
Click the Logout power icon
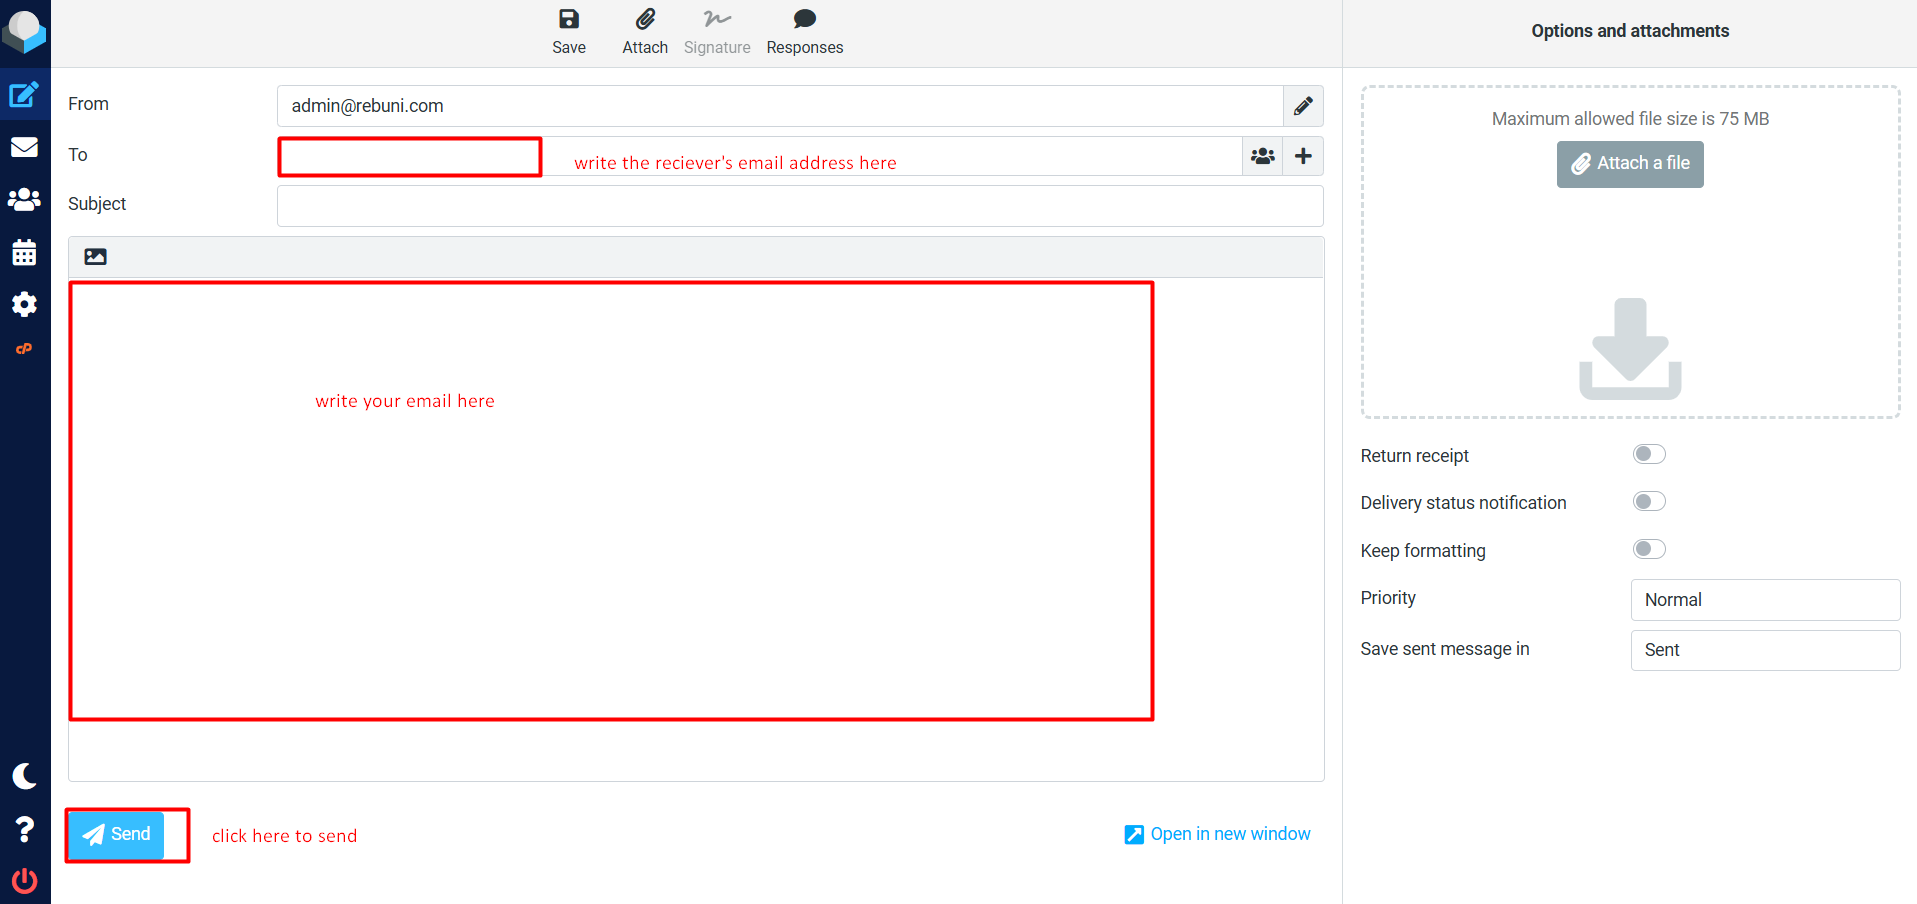point(24,881)
